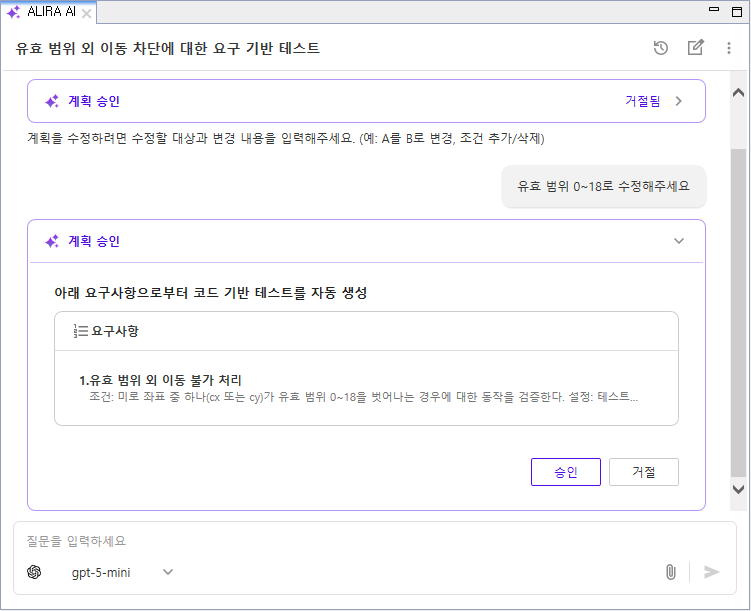Open the chat history clock icon
Image resolution: width=751 pixels, height=611 pixels.
coord(661,48)
